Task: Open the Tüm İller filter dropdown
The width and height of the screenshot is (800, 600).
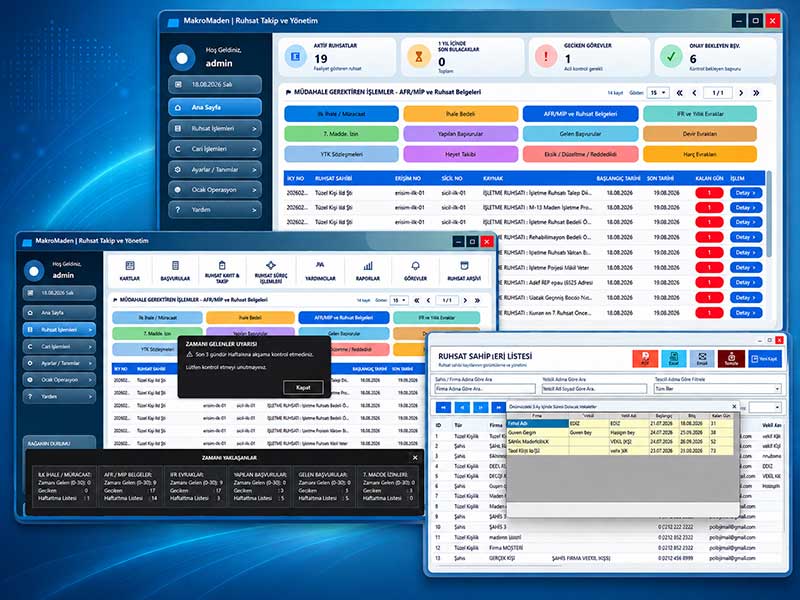Action: pos(717,389)
